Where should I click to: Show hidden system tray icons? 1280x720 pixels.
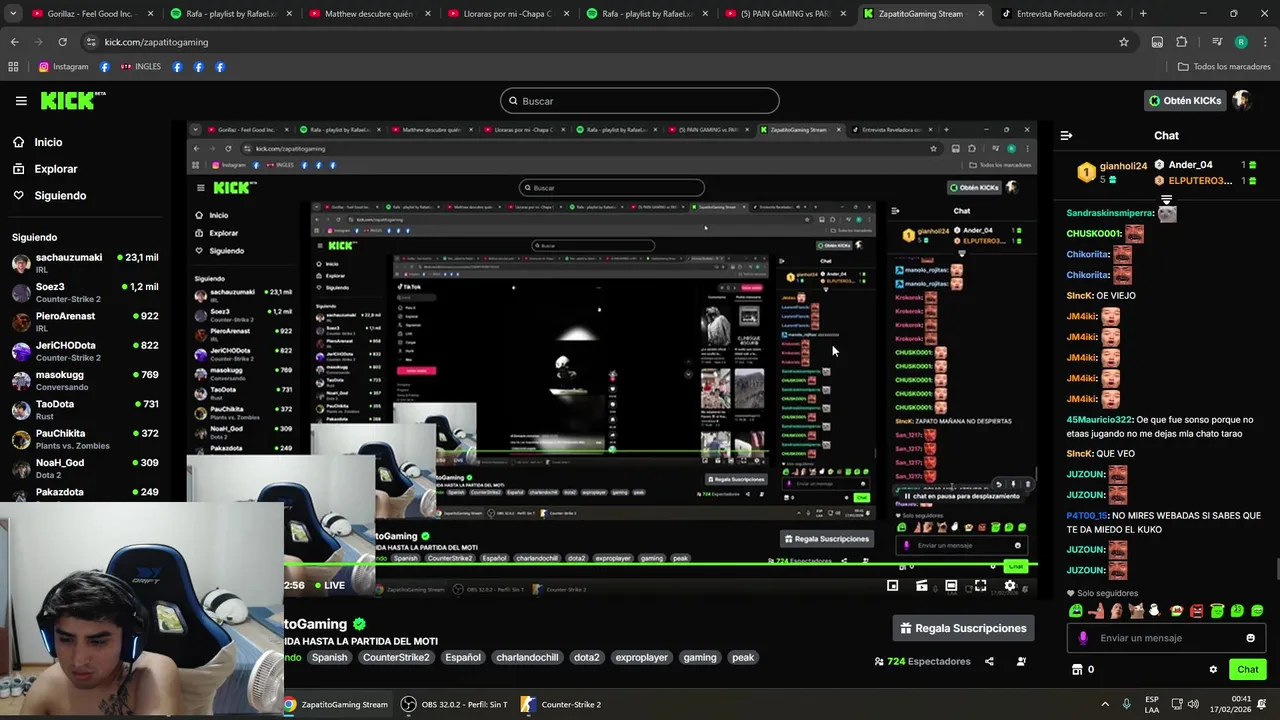(x=1105, y=704)
